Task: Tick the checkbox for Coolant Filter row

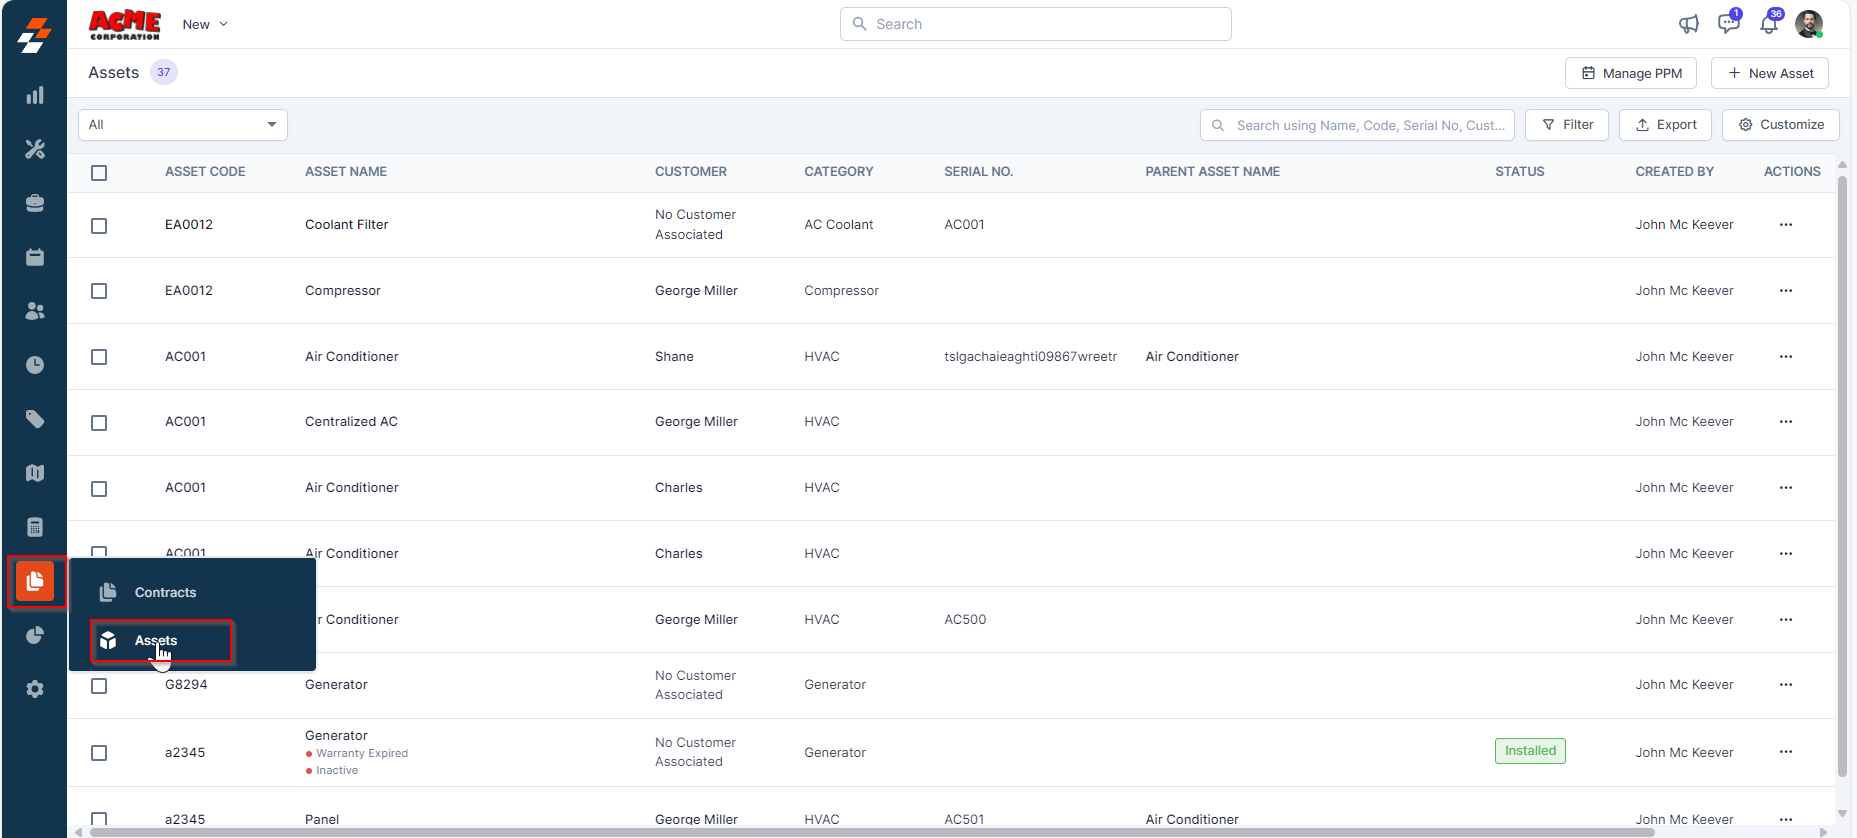Action: [x=99, y=226]
